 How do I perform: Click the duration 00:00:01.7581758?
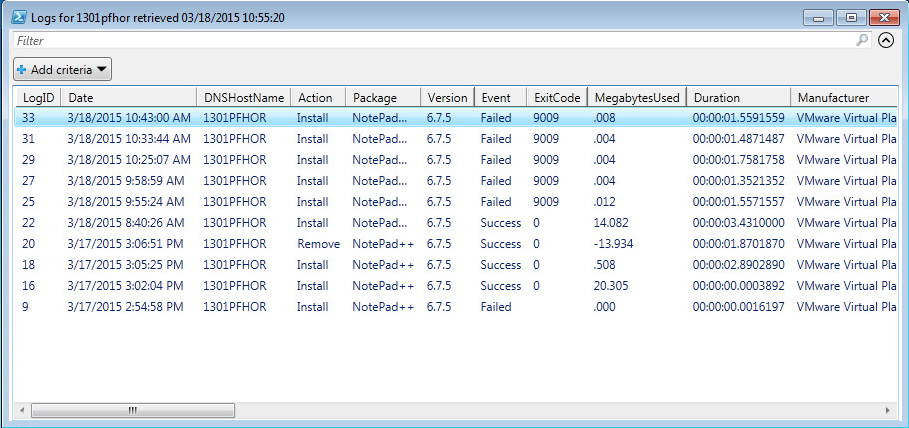739,160
